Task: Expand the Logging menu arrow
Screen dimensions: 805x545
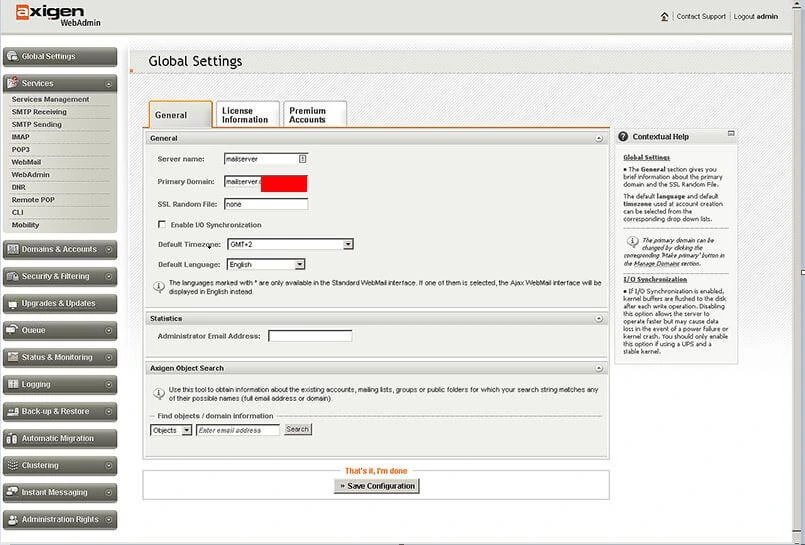Action: 109,385
